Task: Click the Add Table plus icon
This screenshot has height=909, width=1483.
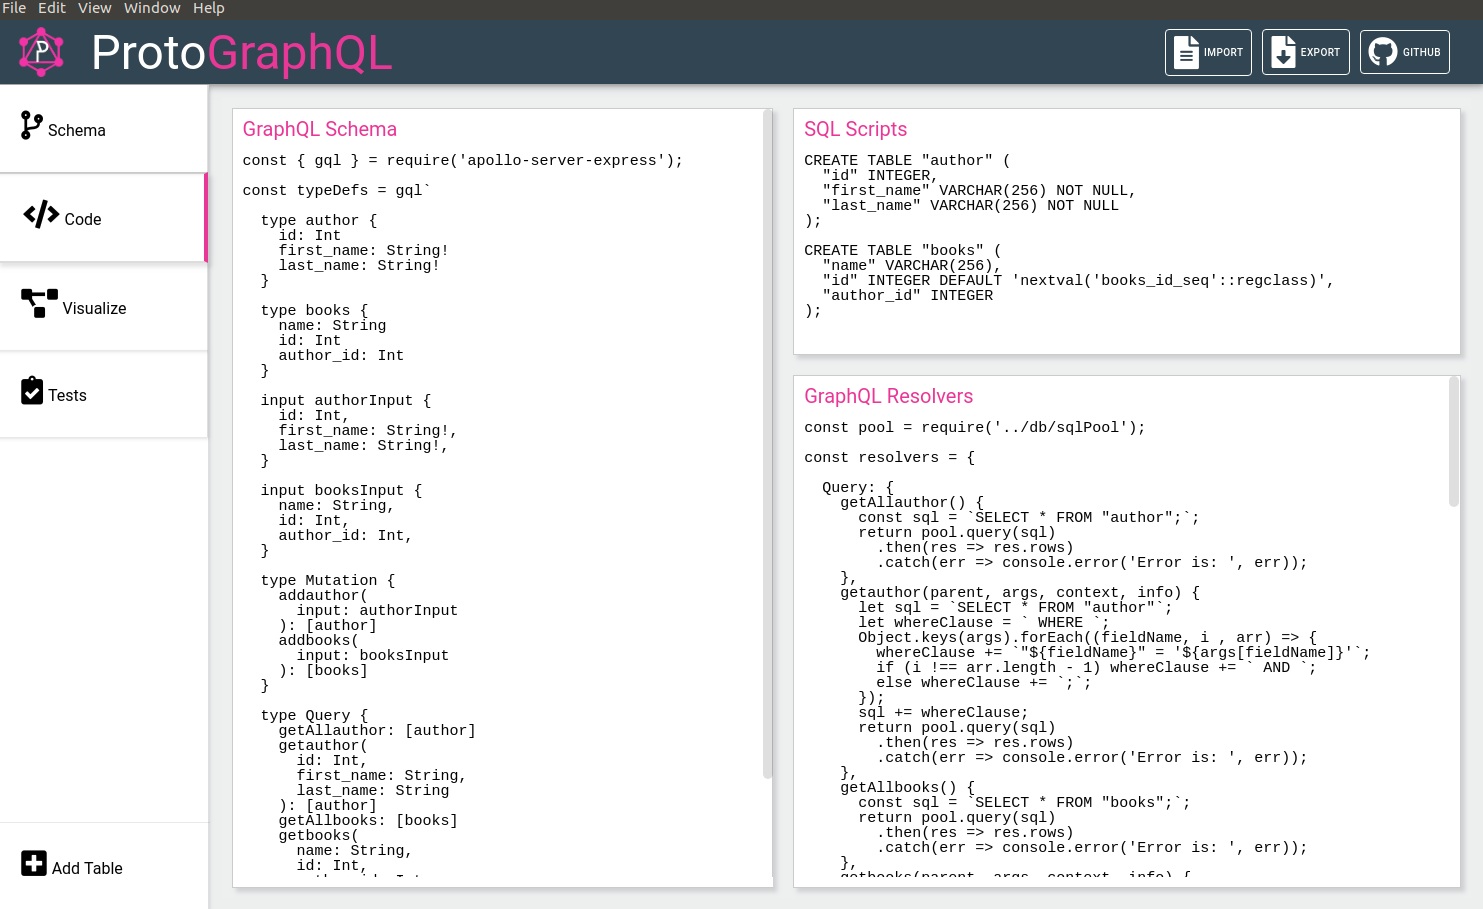Action: coord(34,863)
